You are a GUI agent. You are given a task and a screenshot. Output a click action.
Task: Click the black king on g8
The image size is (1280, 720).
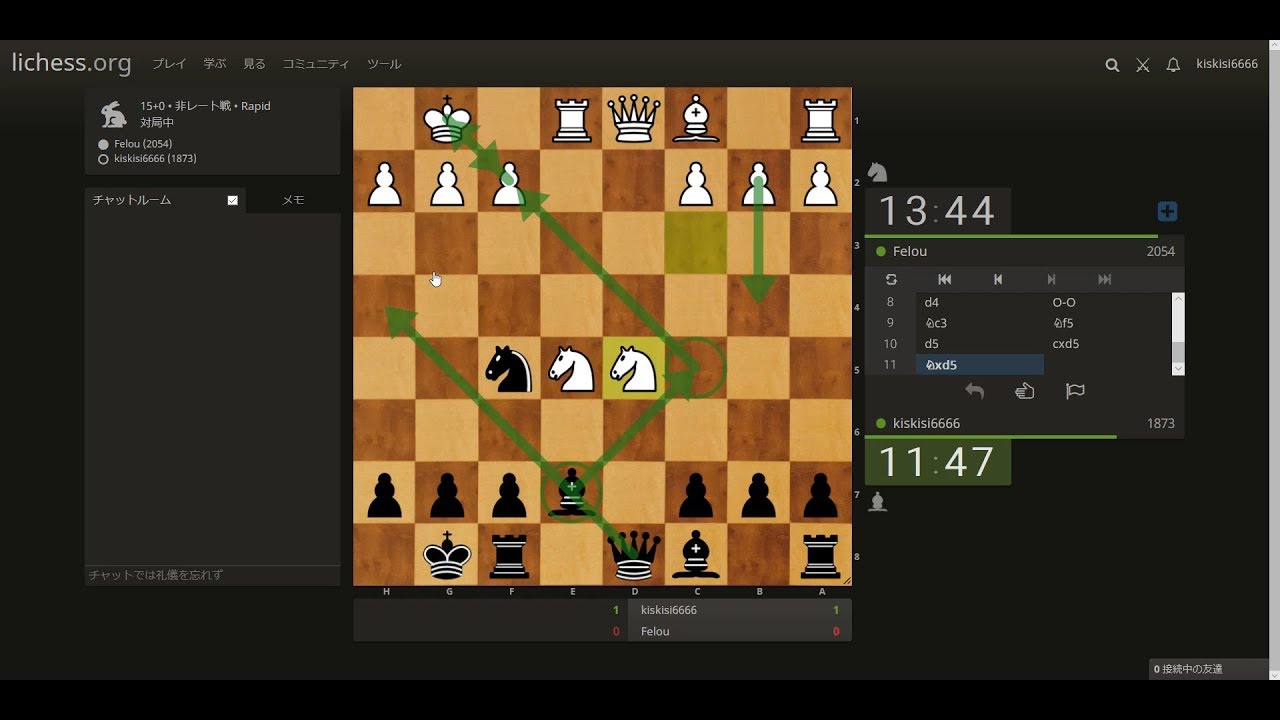click(447, 555)
